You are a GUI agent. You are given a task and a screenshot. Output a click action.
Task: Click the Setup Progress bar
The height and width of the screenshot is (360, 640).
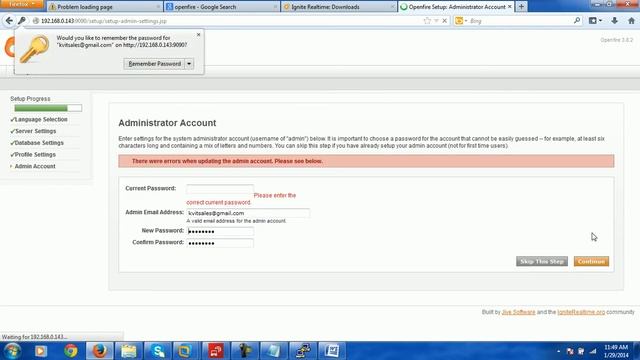coord(48,108)
